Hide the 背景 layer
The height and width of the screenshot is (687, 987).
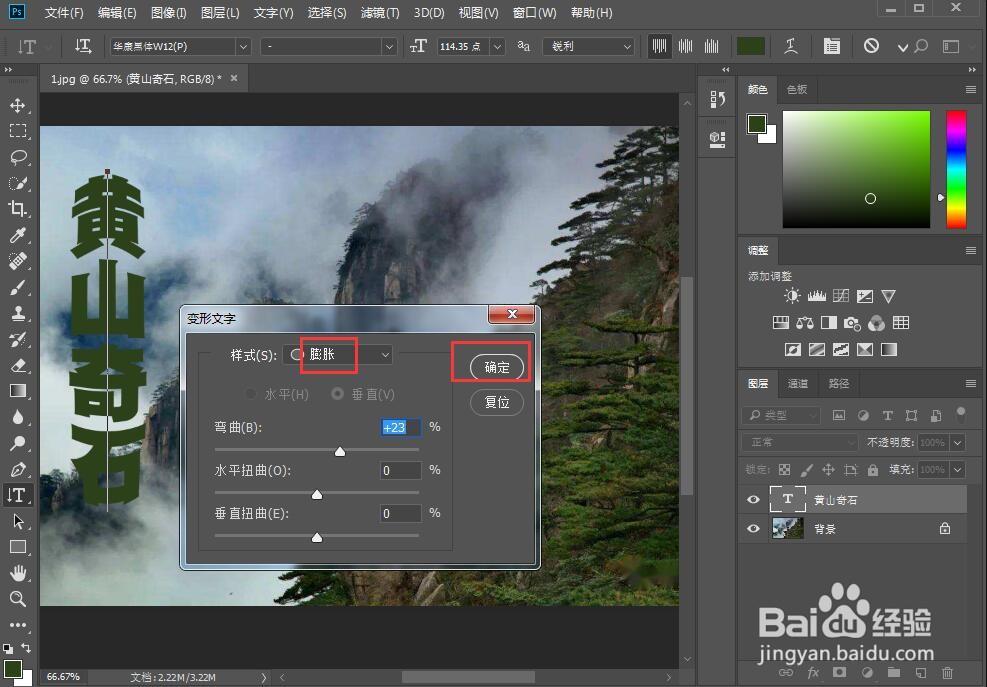(x=753, y=529)
